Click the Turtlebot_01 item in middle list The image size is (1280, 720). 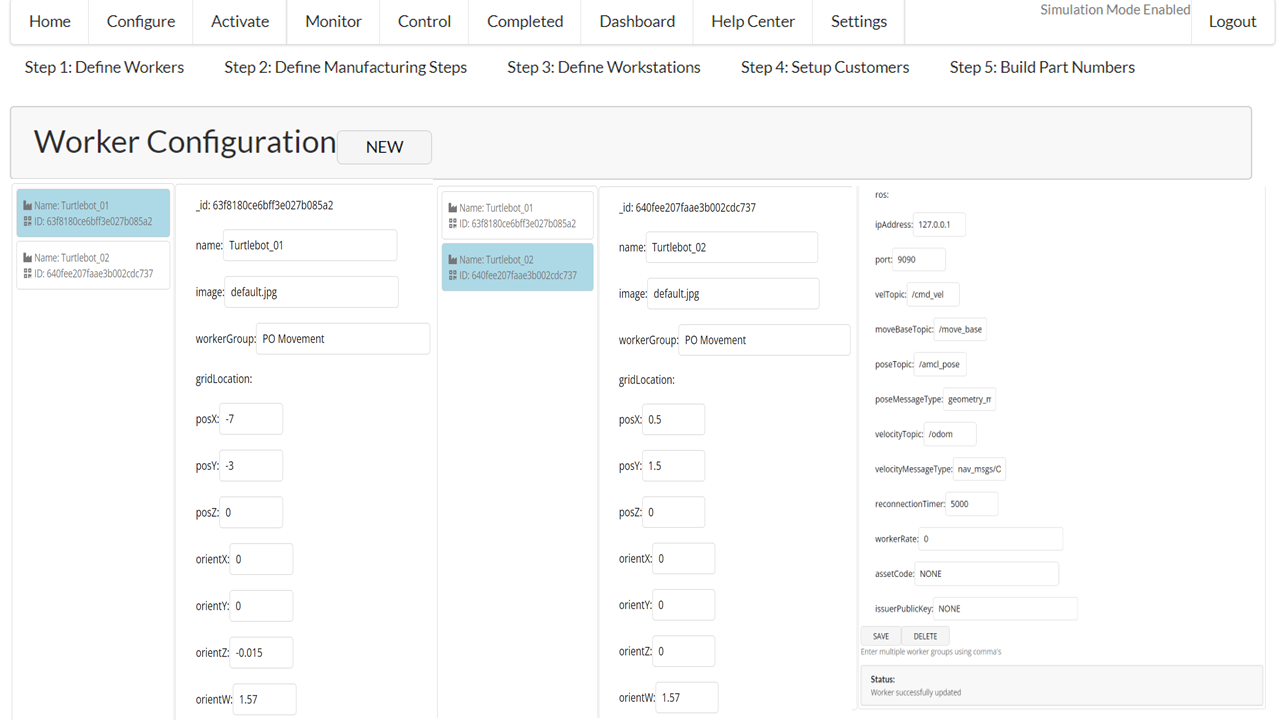[517, 215]
